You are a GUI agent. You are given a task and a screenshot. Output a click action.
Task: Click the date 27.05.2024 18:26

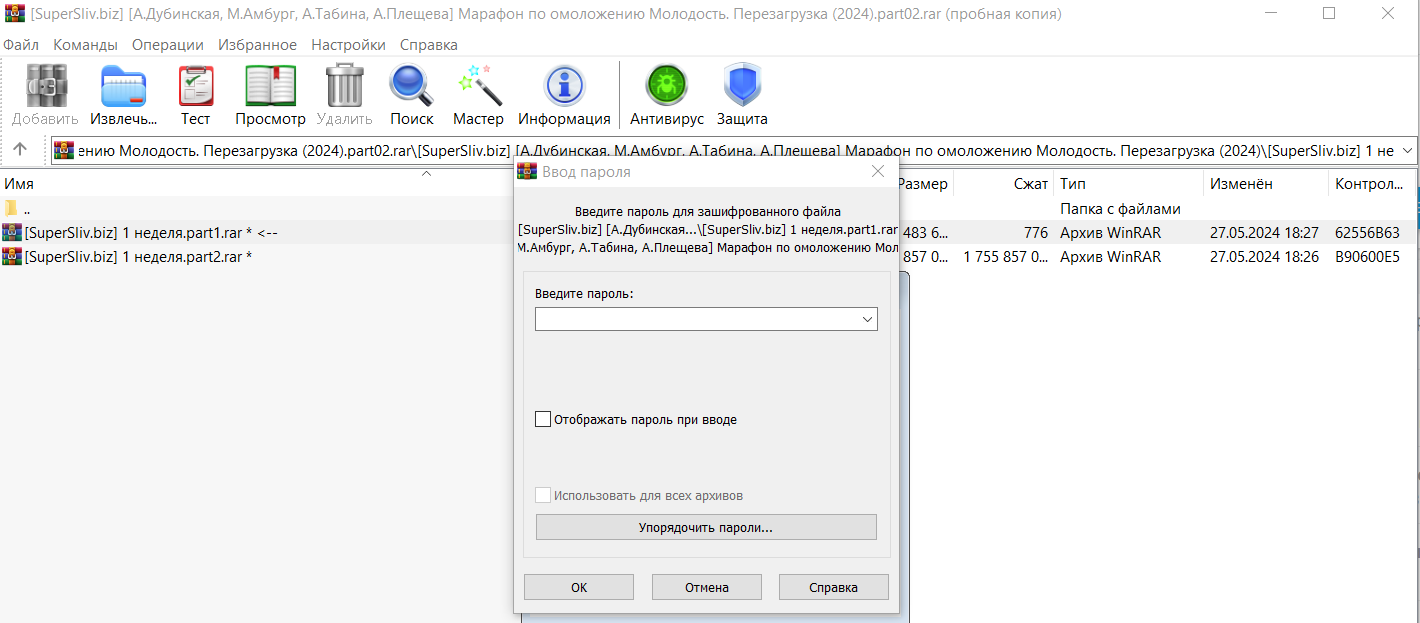pyautogui.click(x=1264, y=257)
